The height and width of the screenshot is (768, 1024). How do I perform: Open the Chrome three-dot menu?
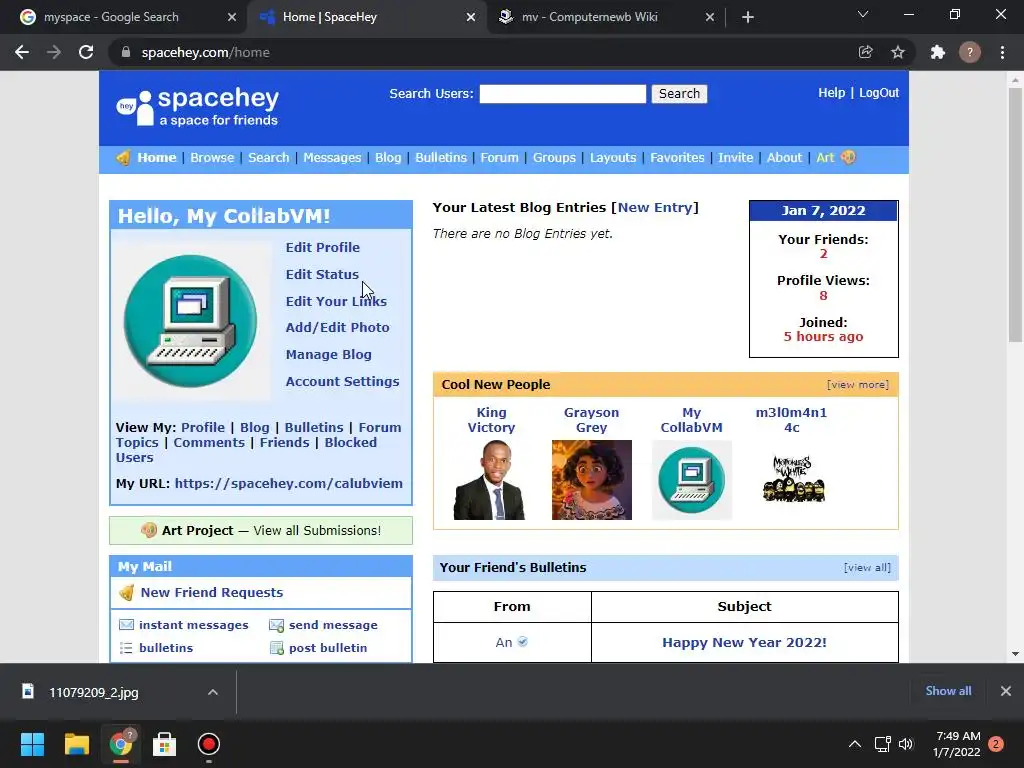coord(1002,52)
